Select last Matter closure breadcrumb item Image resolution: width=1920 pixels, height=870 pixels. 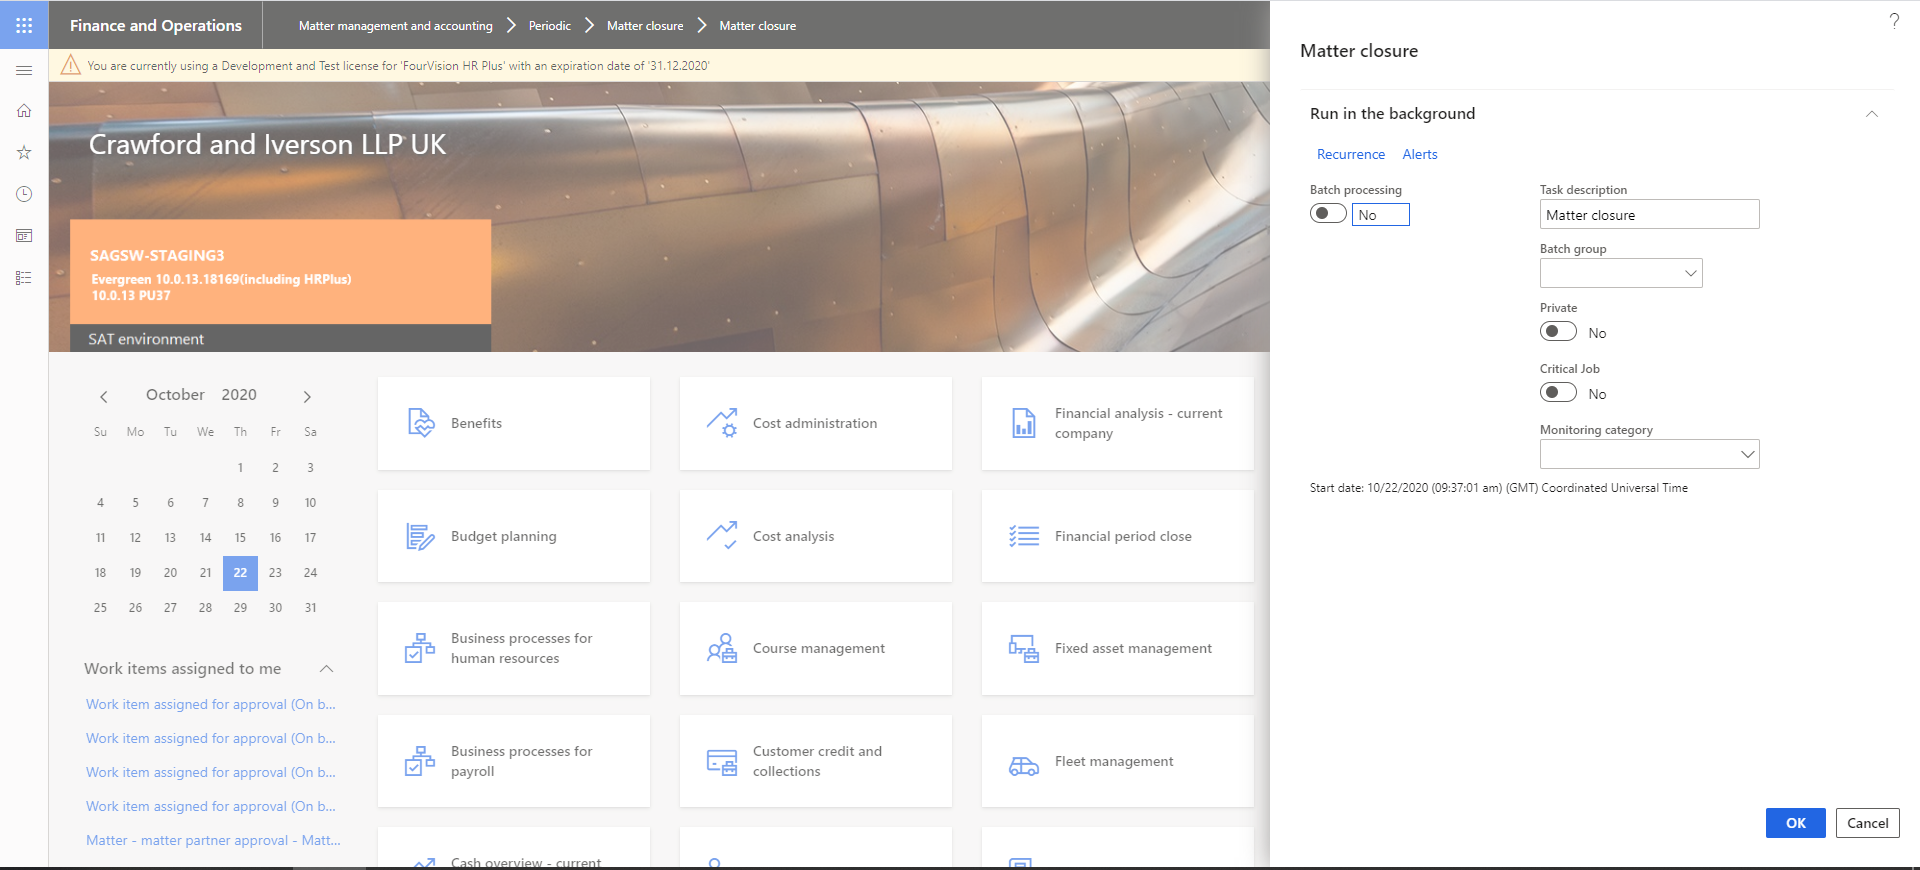[x=758, y=26]
